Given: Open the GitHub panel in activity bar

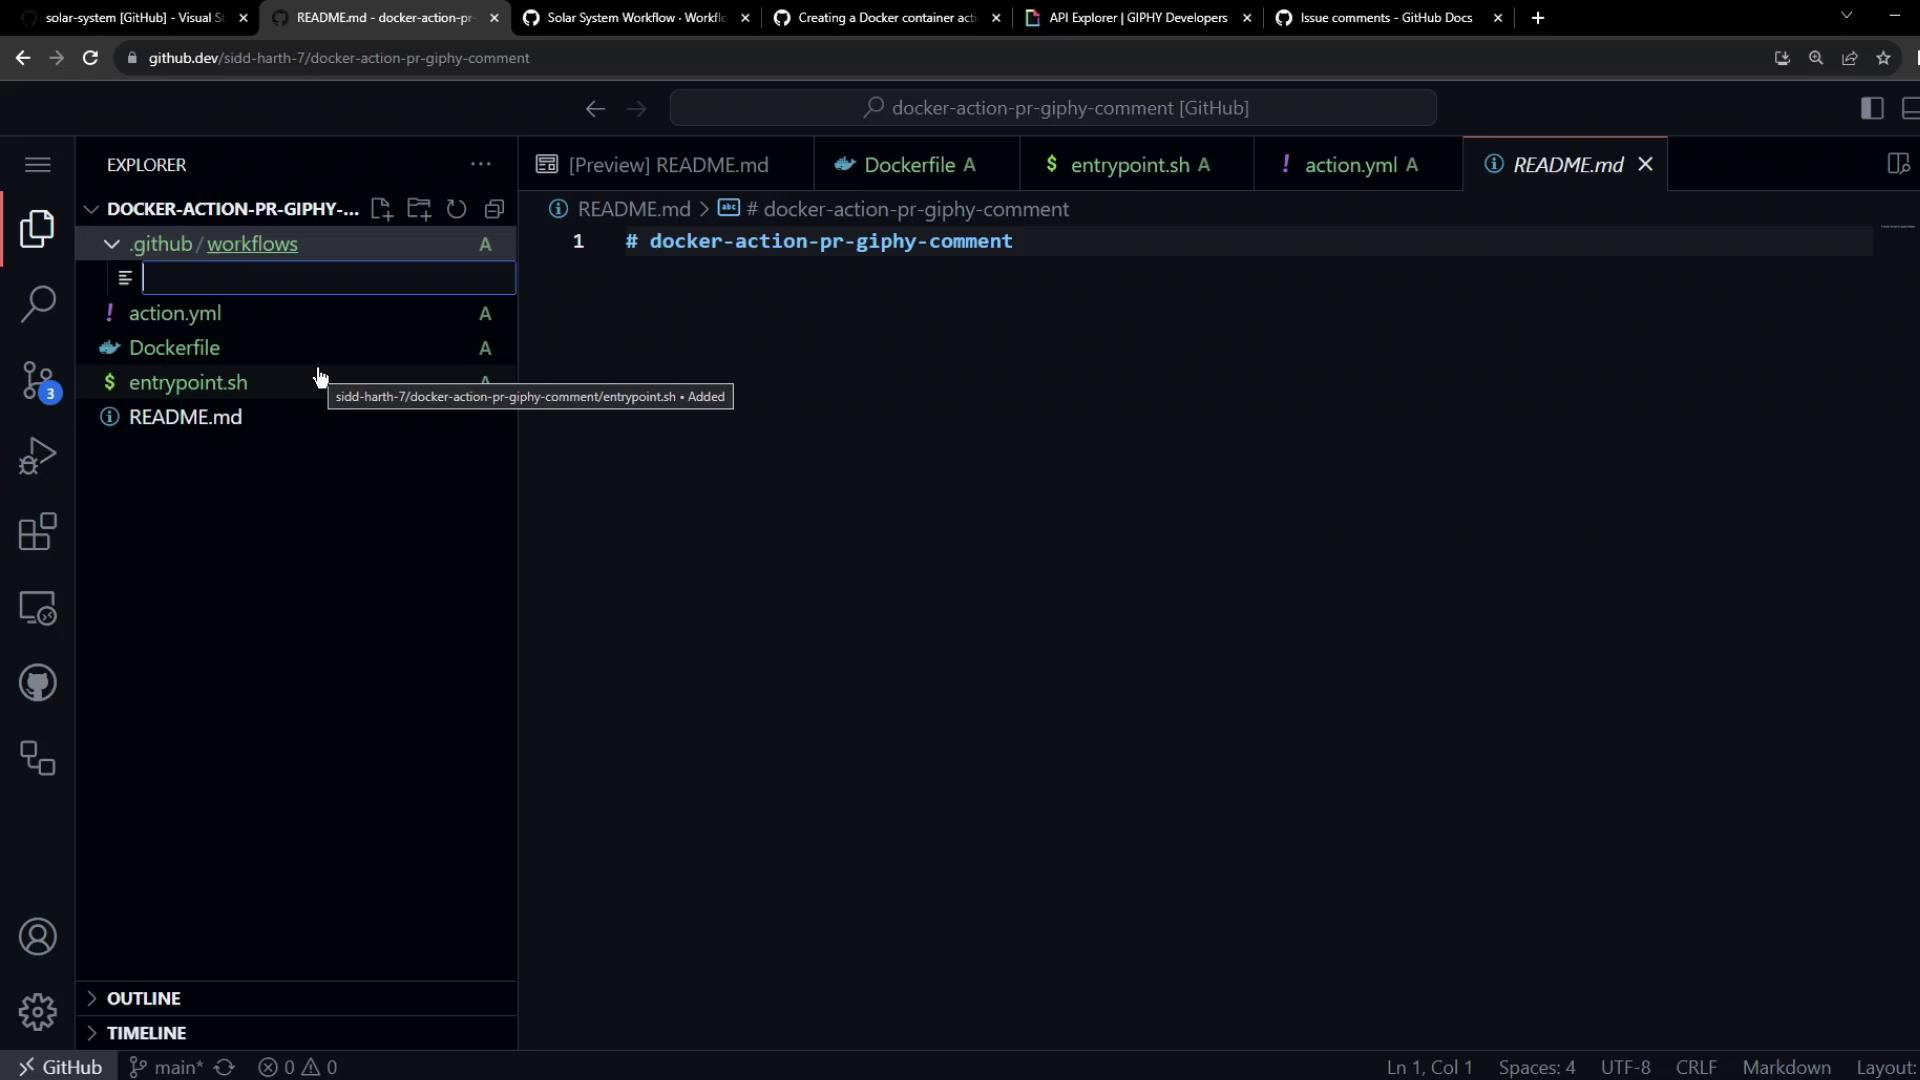Looking at the screenshot, I should (38, 684).
